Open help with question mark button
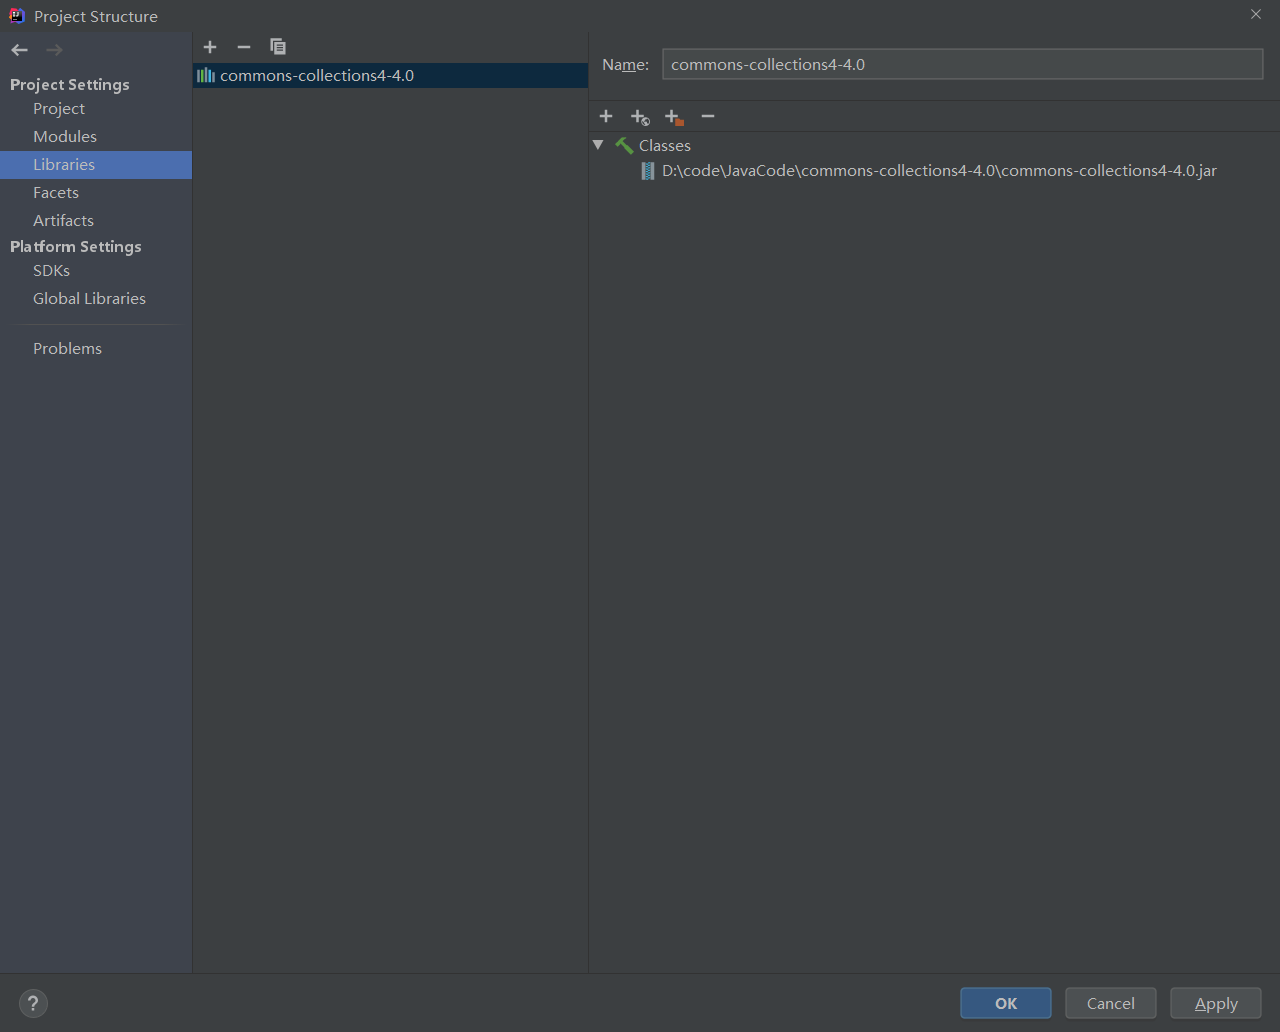 click(x=33, y=1003)
